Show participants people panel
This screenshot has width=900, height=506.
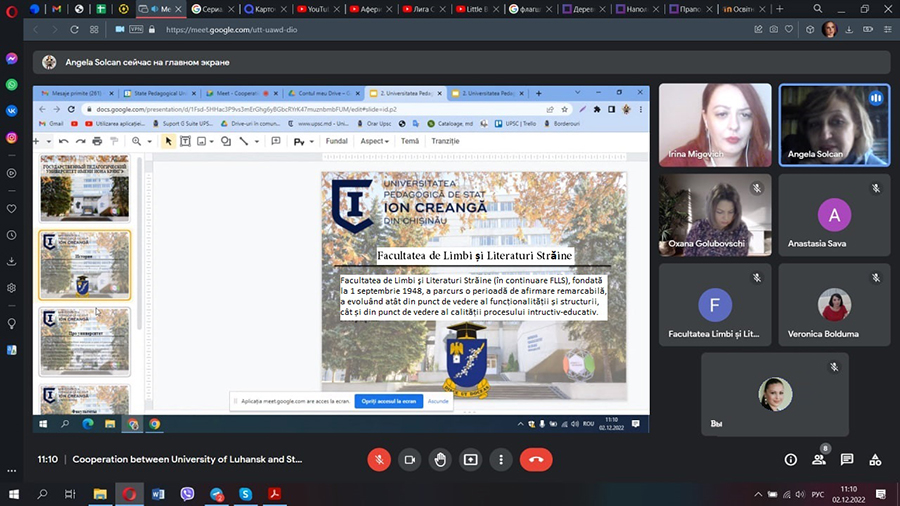(x=819, y=460)
